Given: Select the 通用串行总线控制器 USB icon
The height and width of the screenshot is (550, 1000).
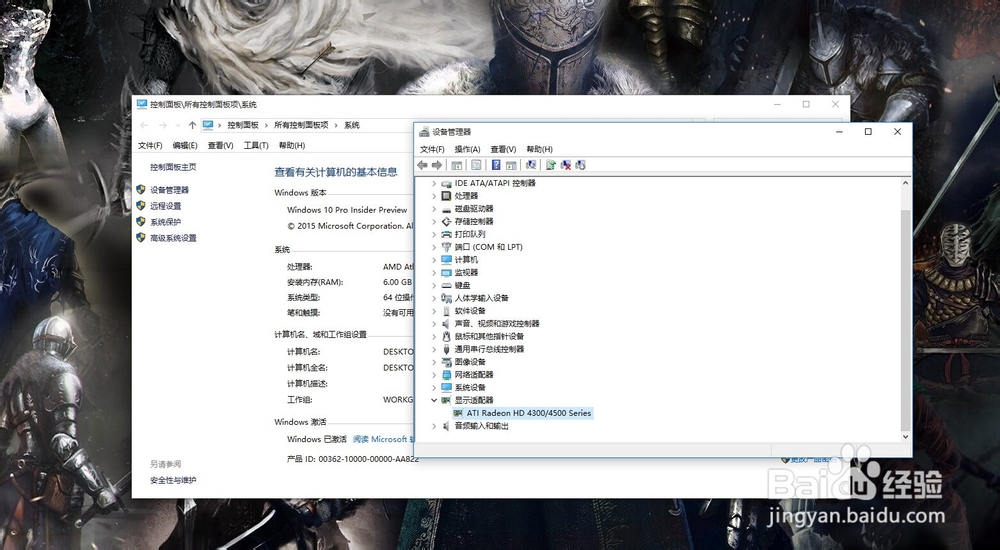Looking at the screenshot, I should pos(446,349).
